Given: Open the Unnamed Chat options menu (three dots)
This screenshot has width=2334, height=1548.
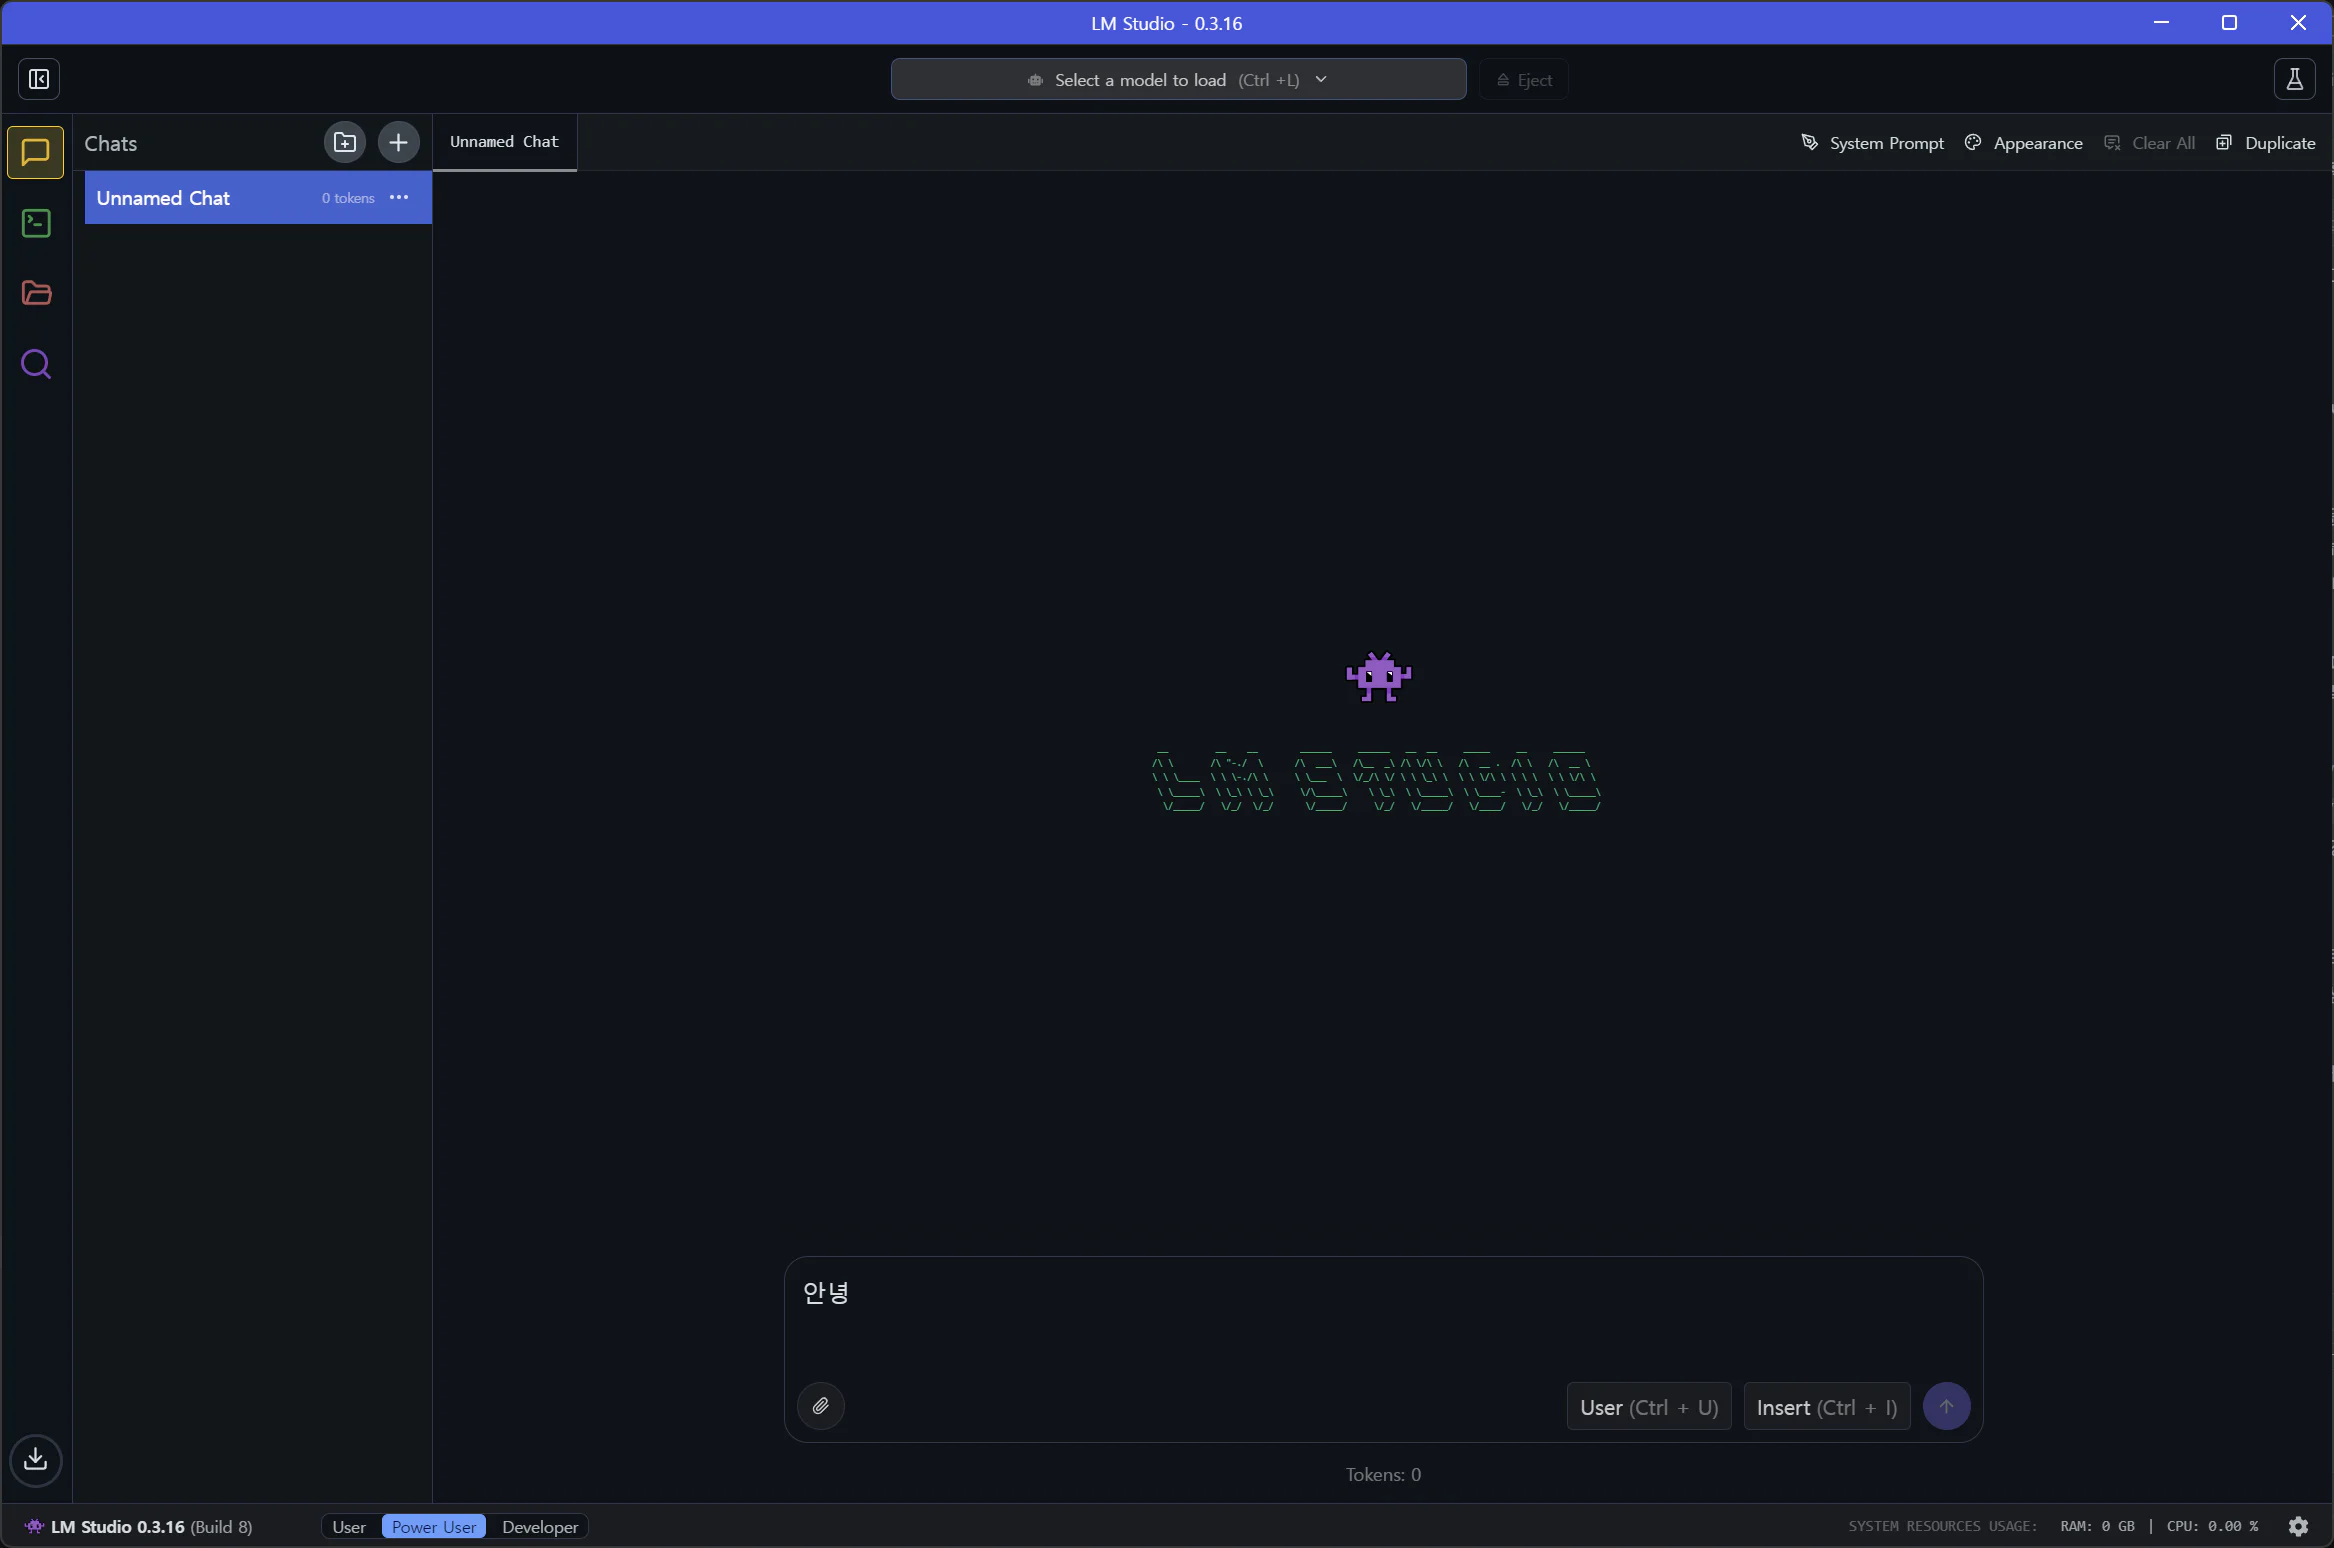Looking at the screenshot, I should (399, 197).
